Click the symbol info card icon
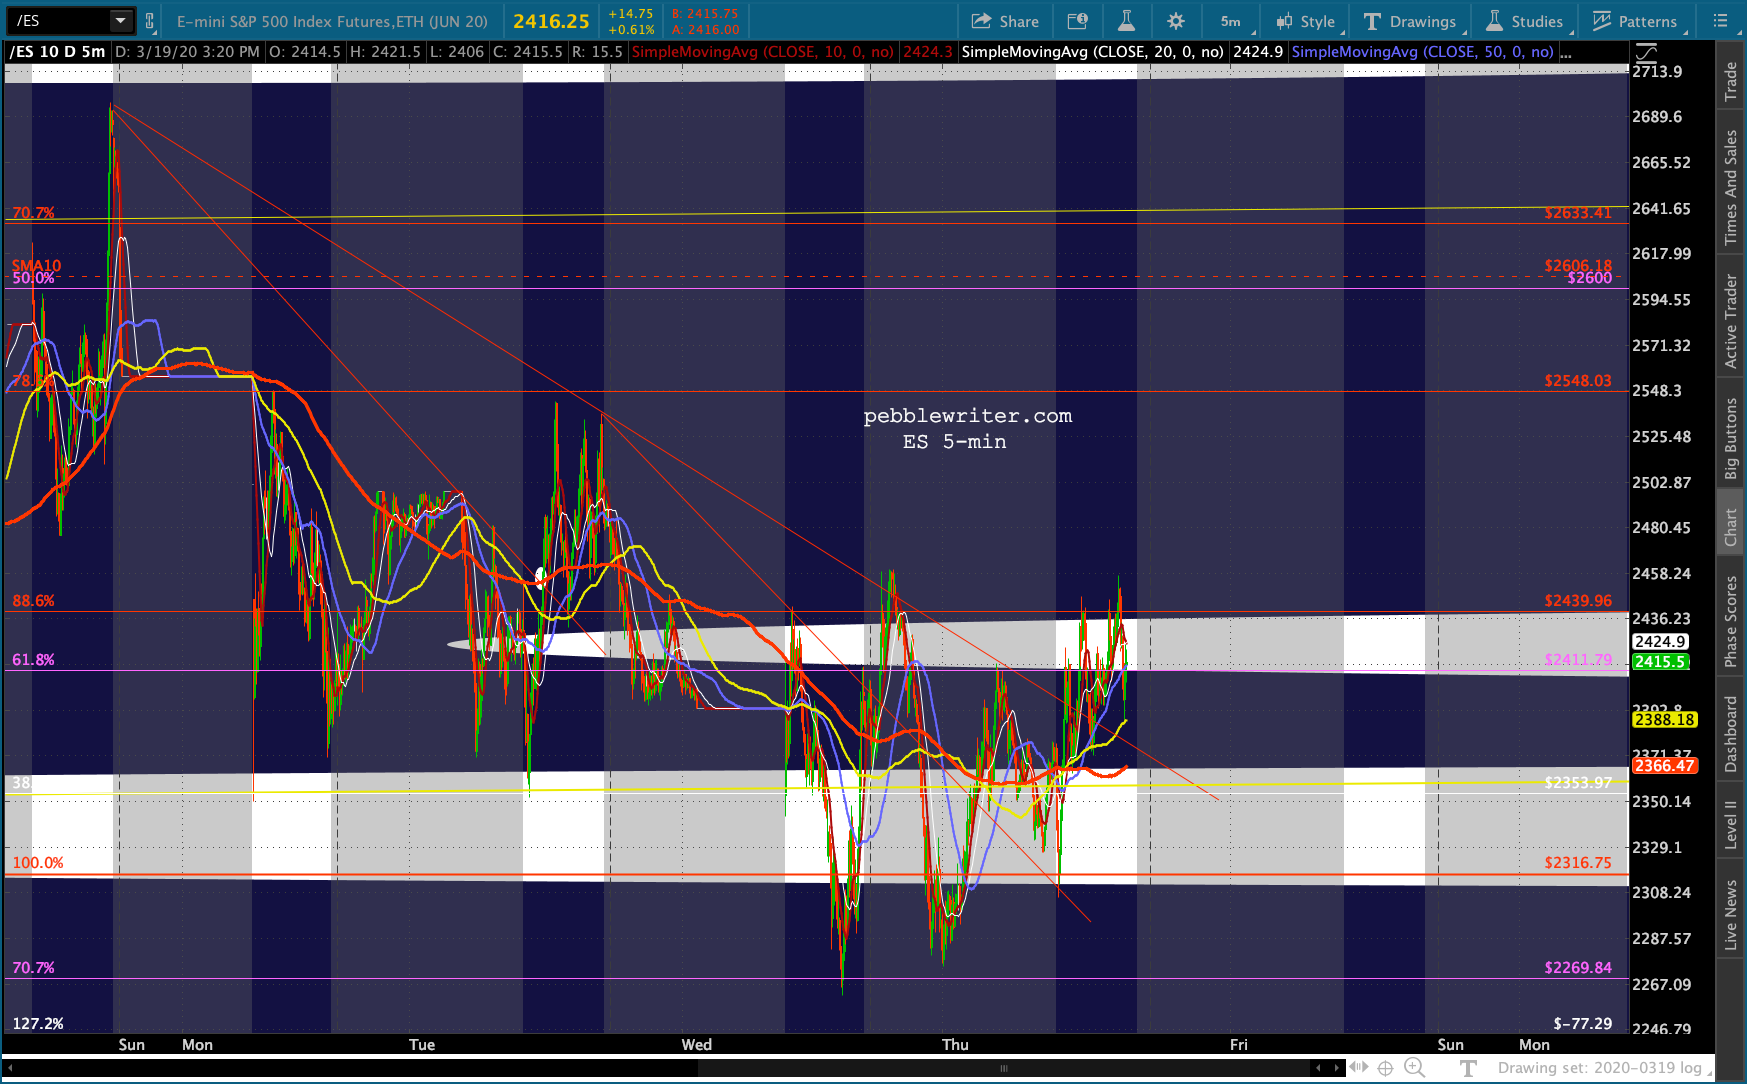 coord(1077,21)
